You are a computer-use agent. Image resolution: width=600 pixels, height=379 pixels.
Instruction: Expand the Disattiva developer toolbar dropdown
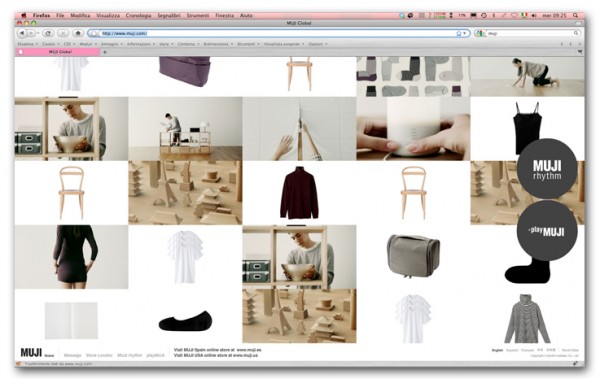pyautogui.click(x=28, y=44)
